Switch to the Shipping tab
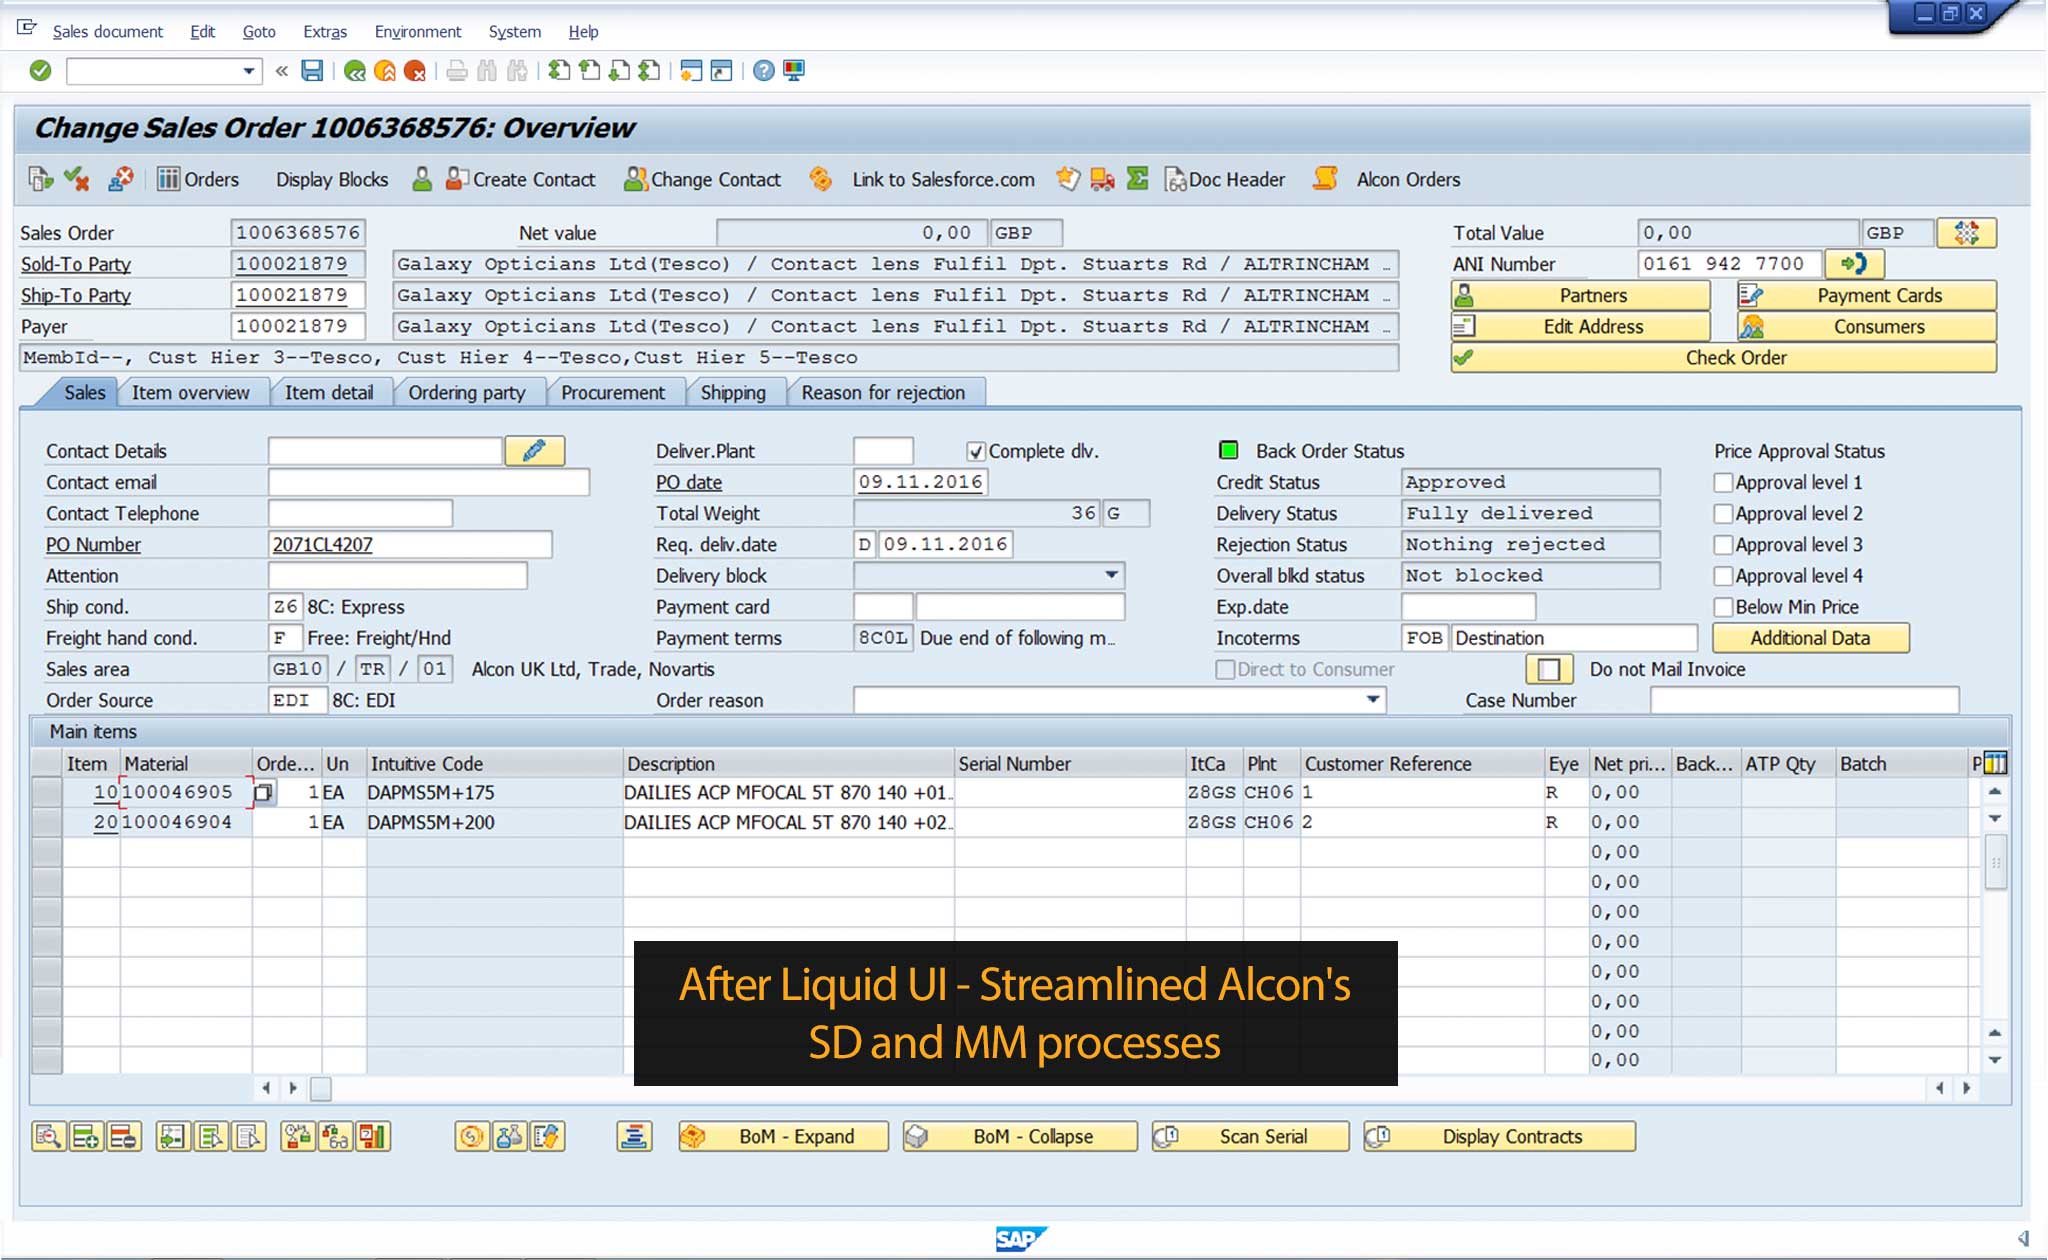The width and height of the screenshot is (2048, 1260). (x=733, y=393)
